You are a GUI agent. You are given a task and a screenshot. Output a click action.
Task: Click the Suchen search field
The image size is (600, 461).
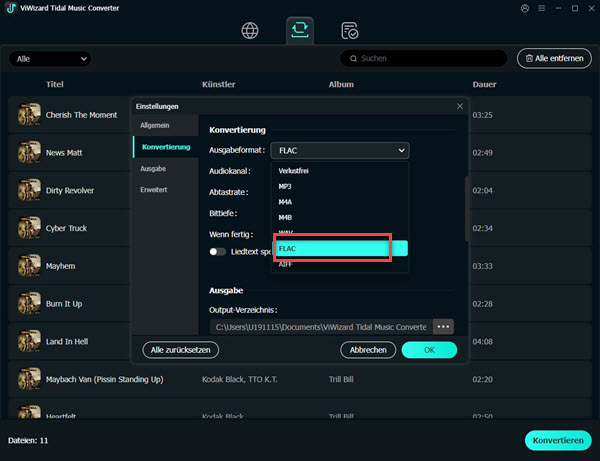[424, 59]
